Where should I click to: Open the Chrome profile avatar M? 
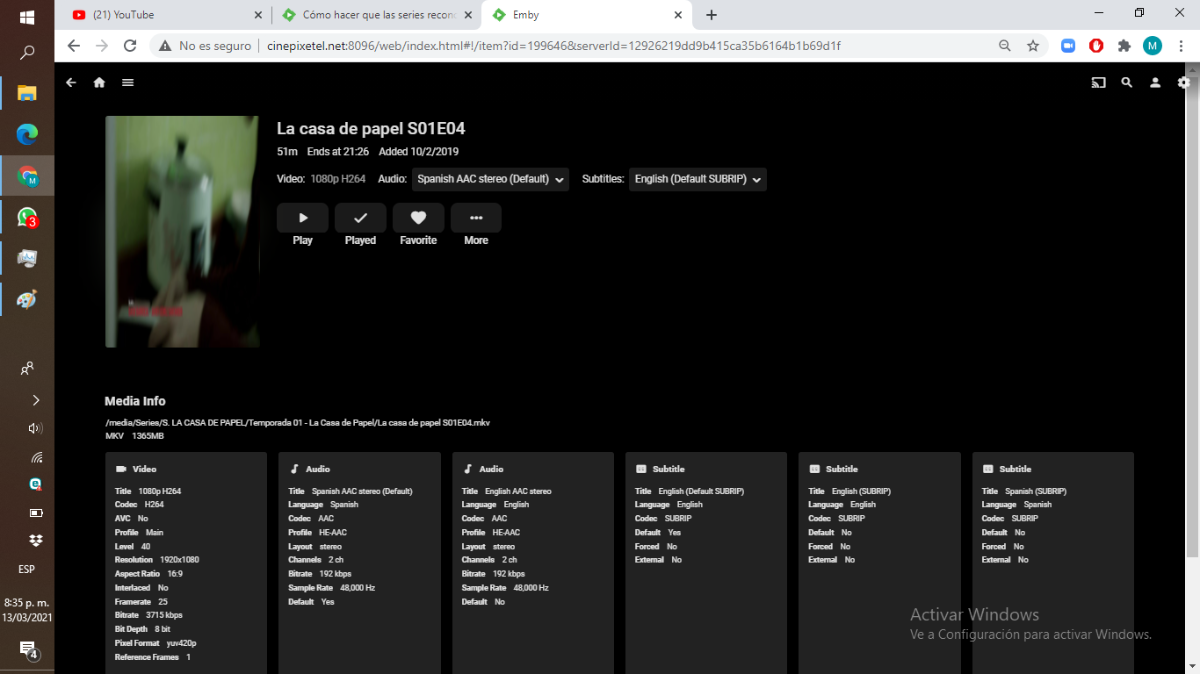(1152, 46)
